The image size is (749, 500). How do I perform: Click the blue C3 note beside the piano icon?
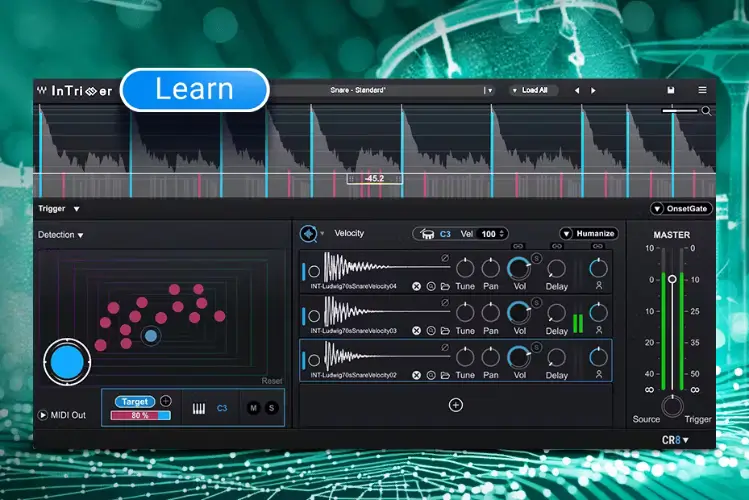coord(222,408)
